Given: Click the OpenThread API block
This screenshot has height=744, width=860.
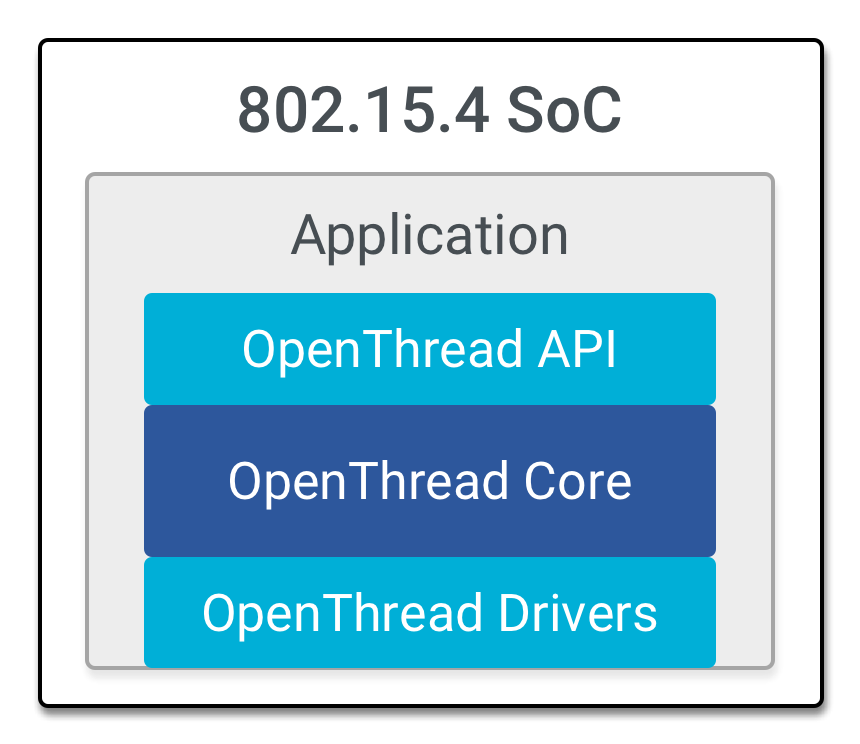Looking at the screenshot, I should 430,349.
